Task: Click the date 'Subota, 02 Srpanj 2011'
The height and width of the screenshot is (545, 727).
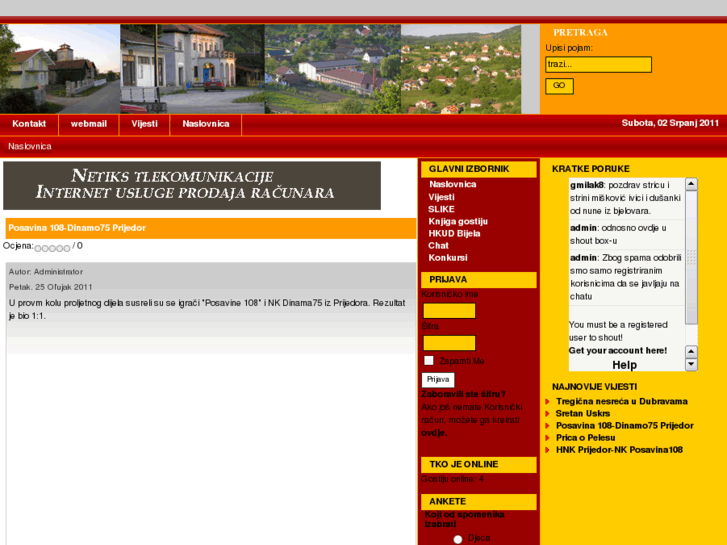Action: 670,123
